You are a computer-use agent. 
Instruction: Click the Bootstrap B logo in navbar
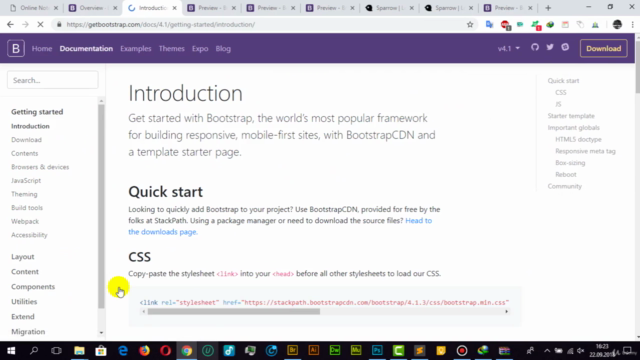pyautogui.click(x=16, y=48)
